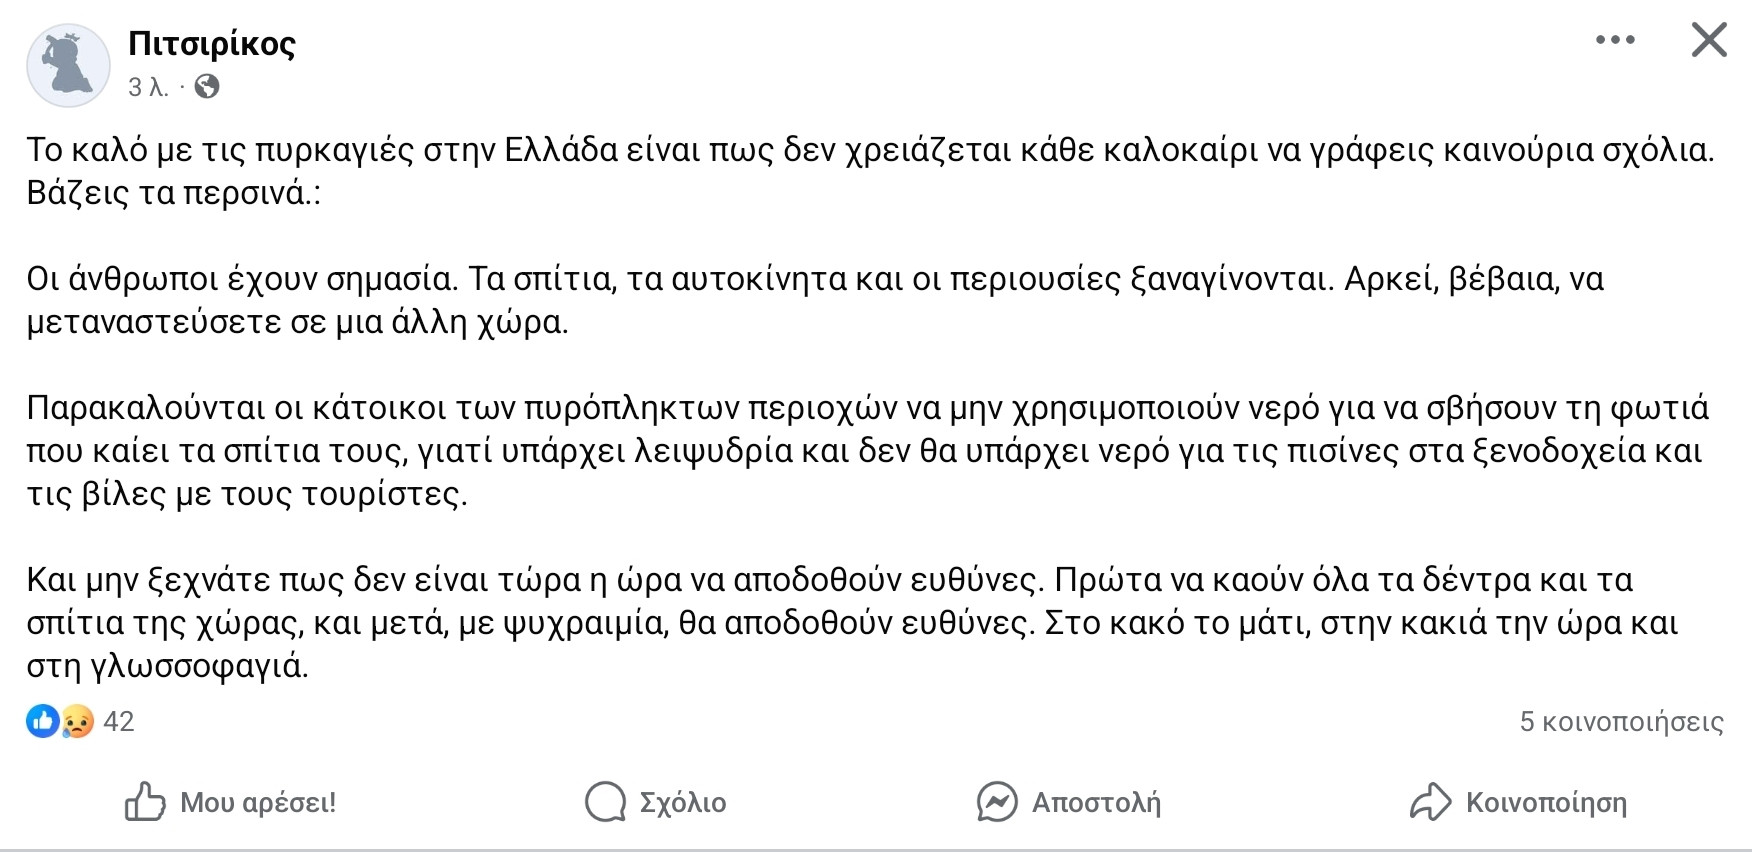
Task: Click the blue like reaction icon
Action: (x=43, y=721)
